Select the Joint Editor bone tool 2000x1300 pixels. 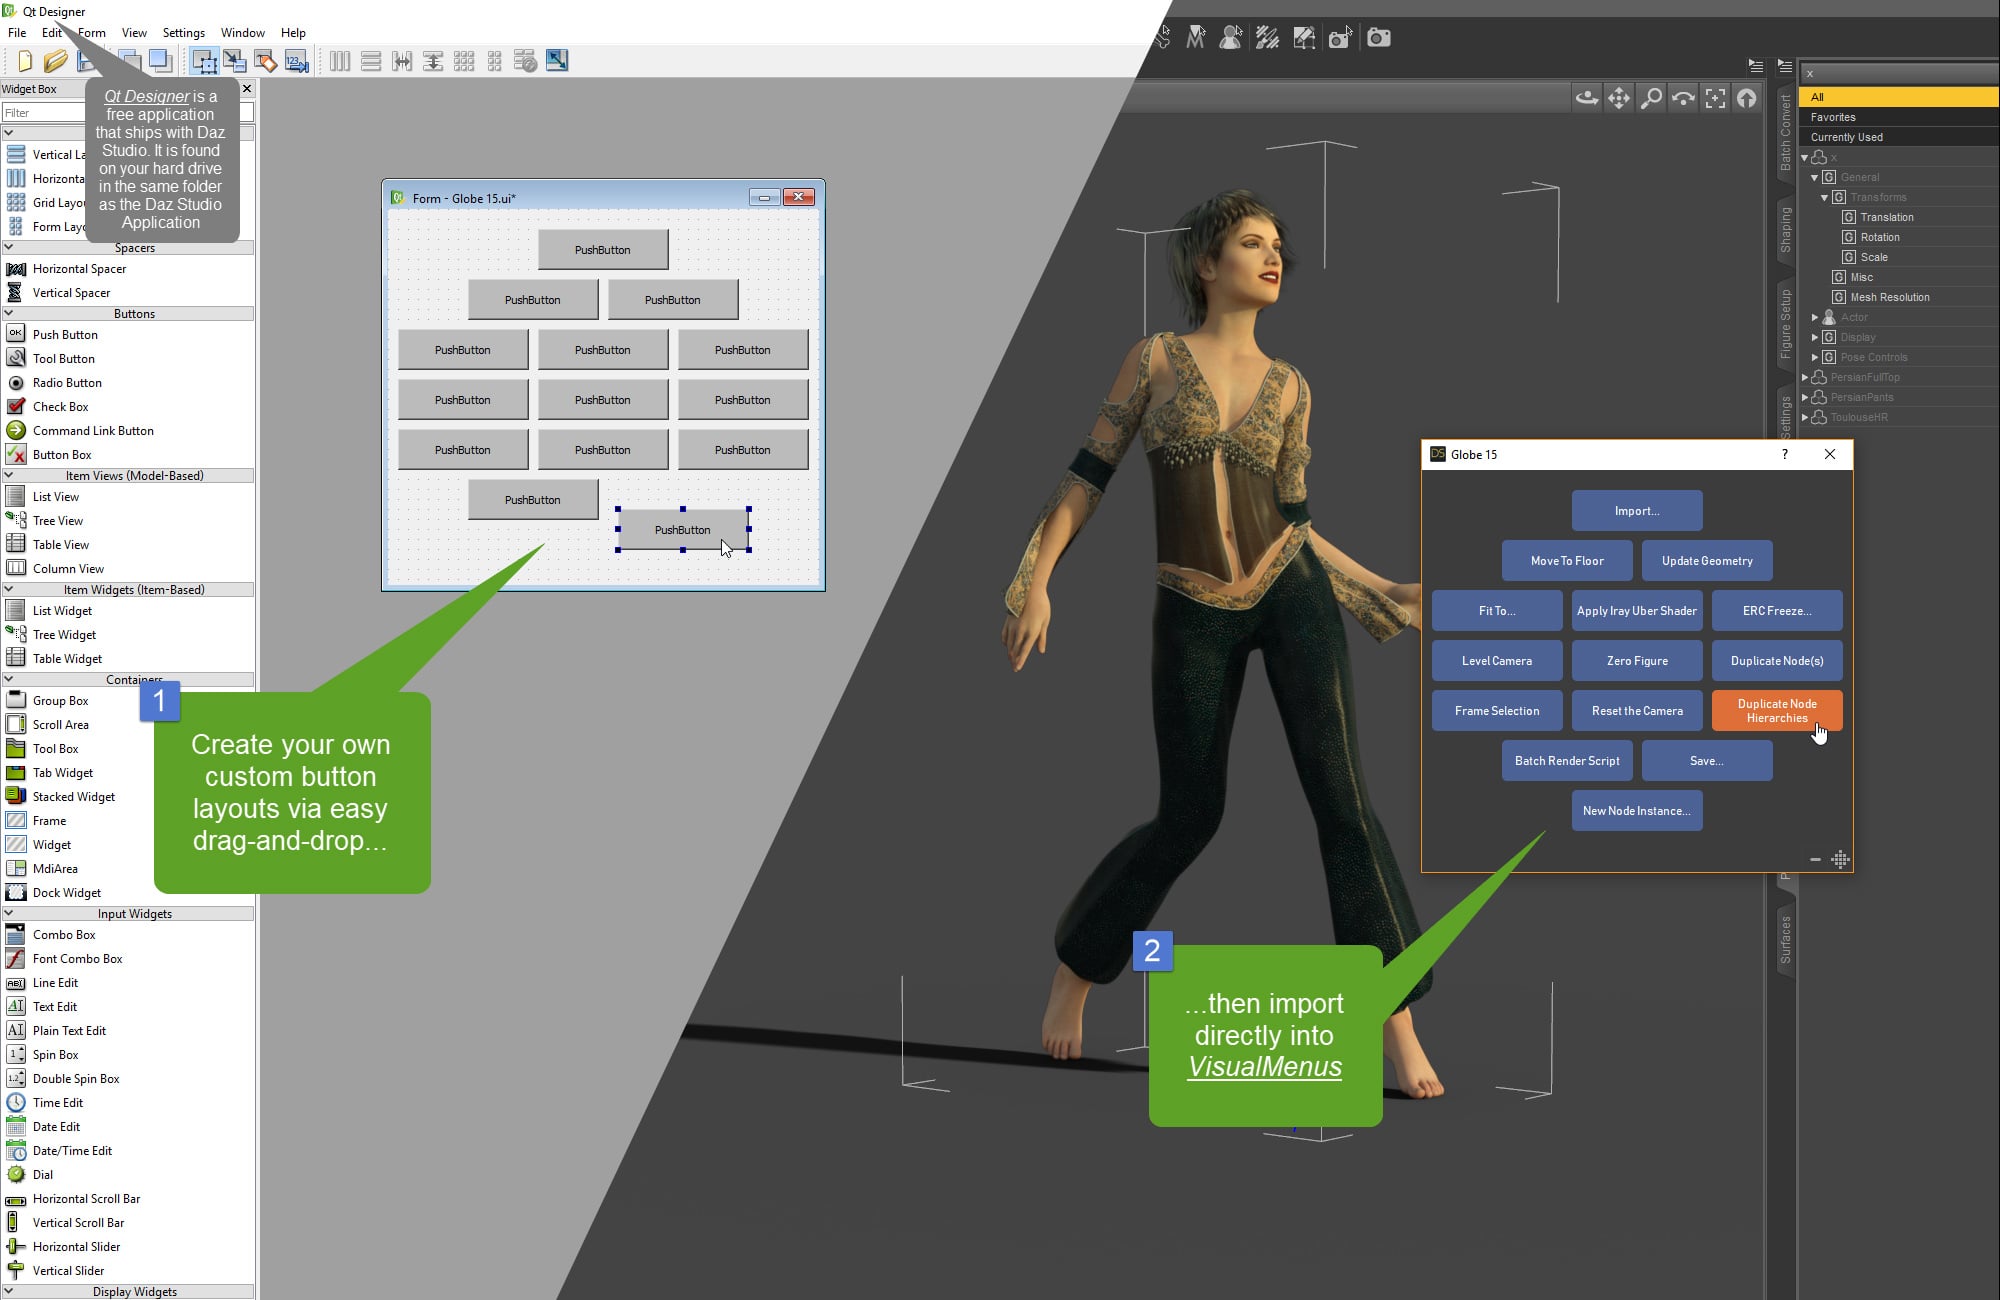pyautogui.click(x=1163, y=40)
